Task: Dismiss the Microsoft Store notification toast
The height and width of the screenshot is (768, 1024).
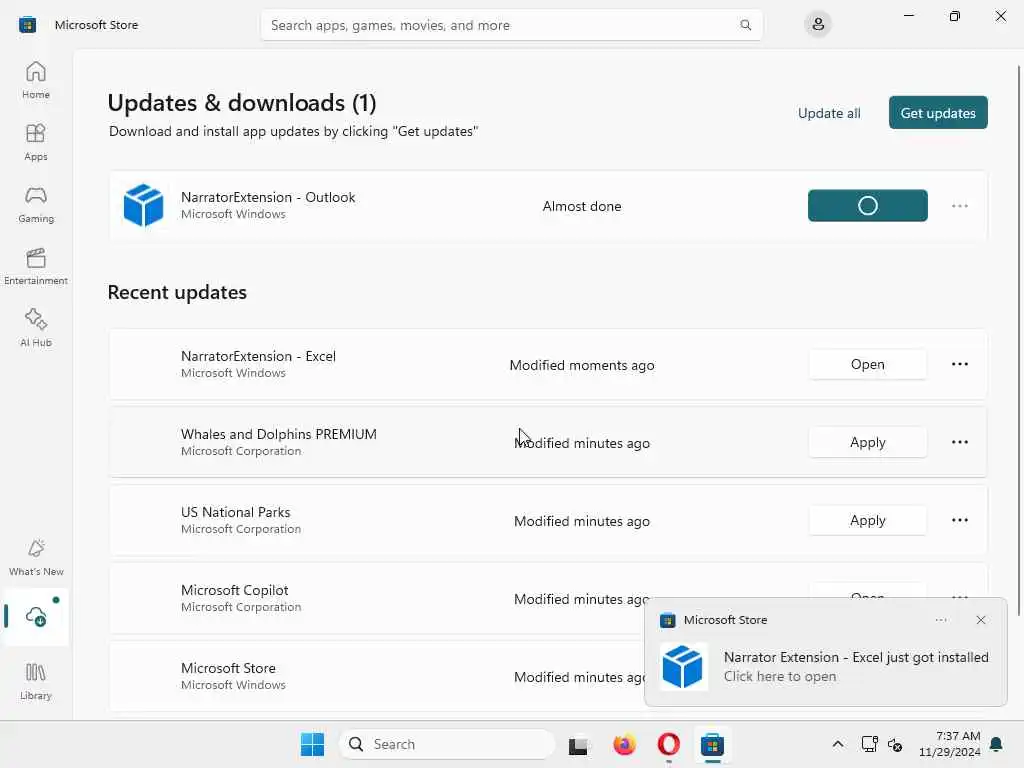Action: tap(981, 620)
